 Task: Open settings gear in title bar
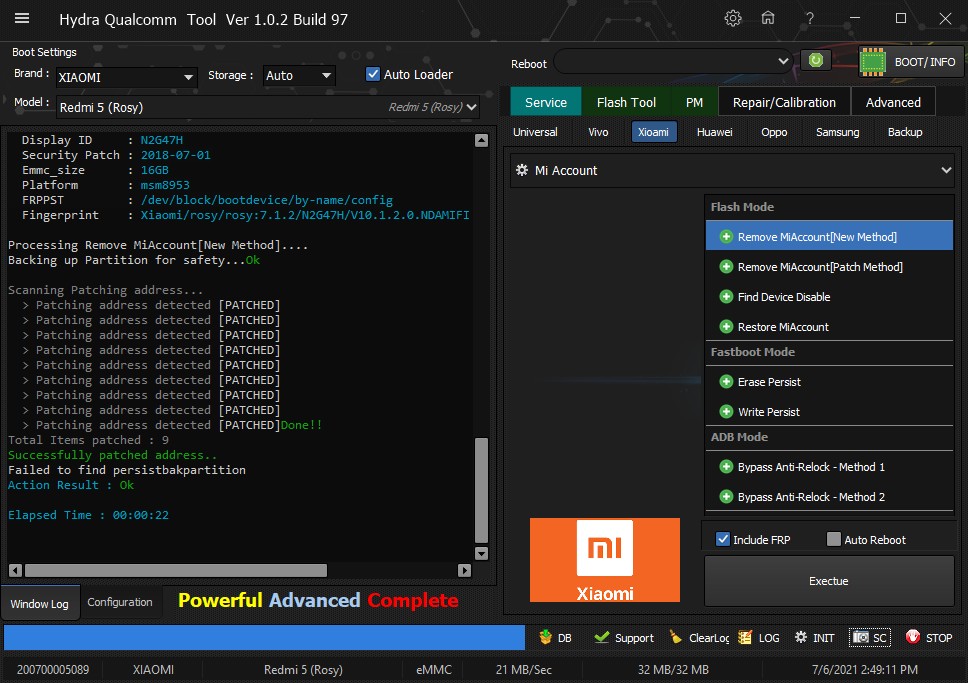click(733, 19)
